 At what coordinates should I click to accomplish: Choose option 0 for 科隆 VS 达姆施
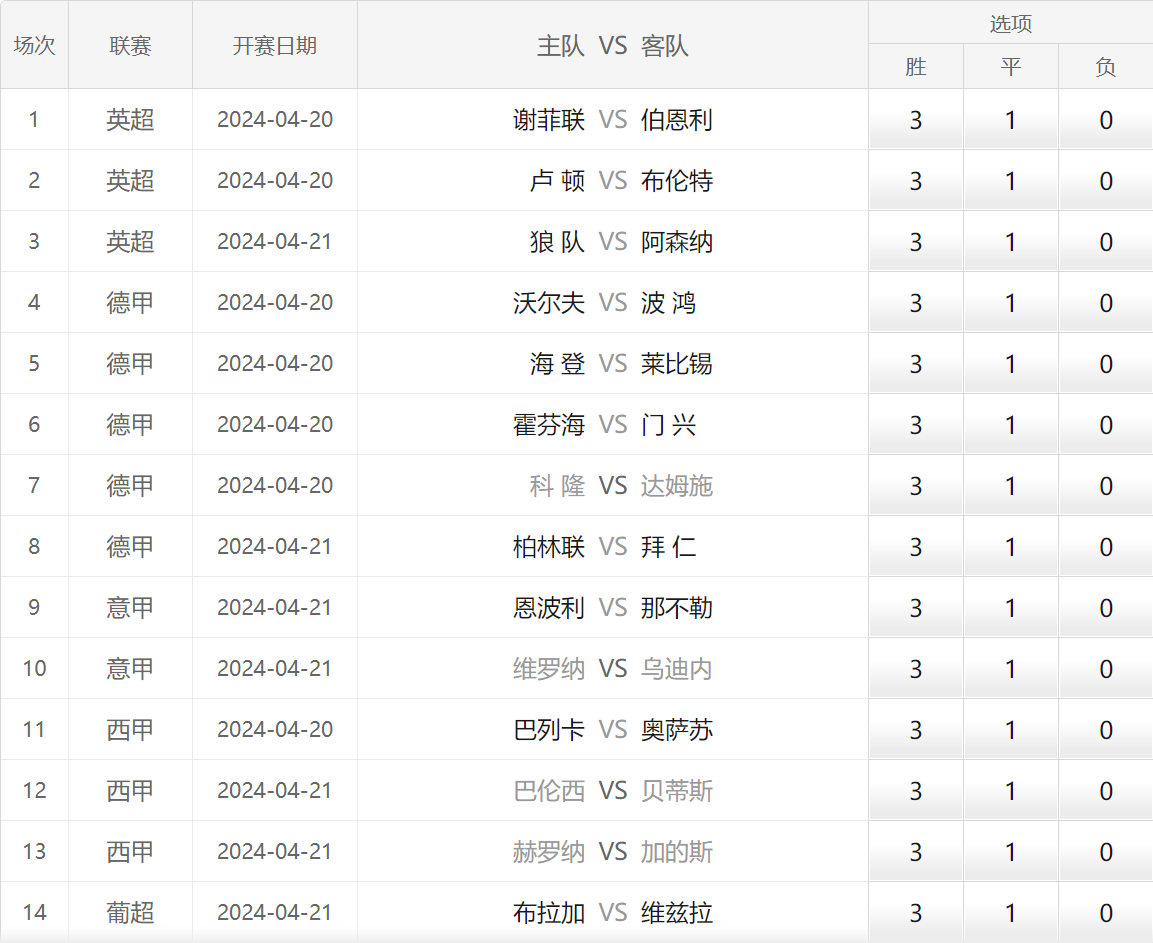pos(1106,486)
